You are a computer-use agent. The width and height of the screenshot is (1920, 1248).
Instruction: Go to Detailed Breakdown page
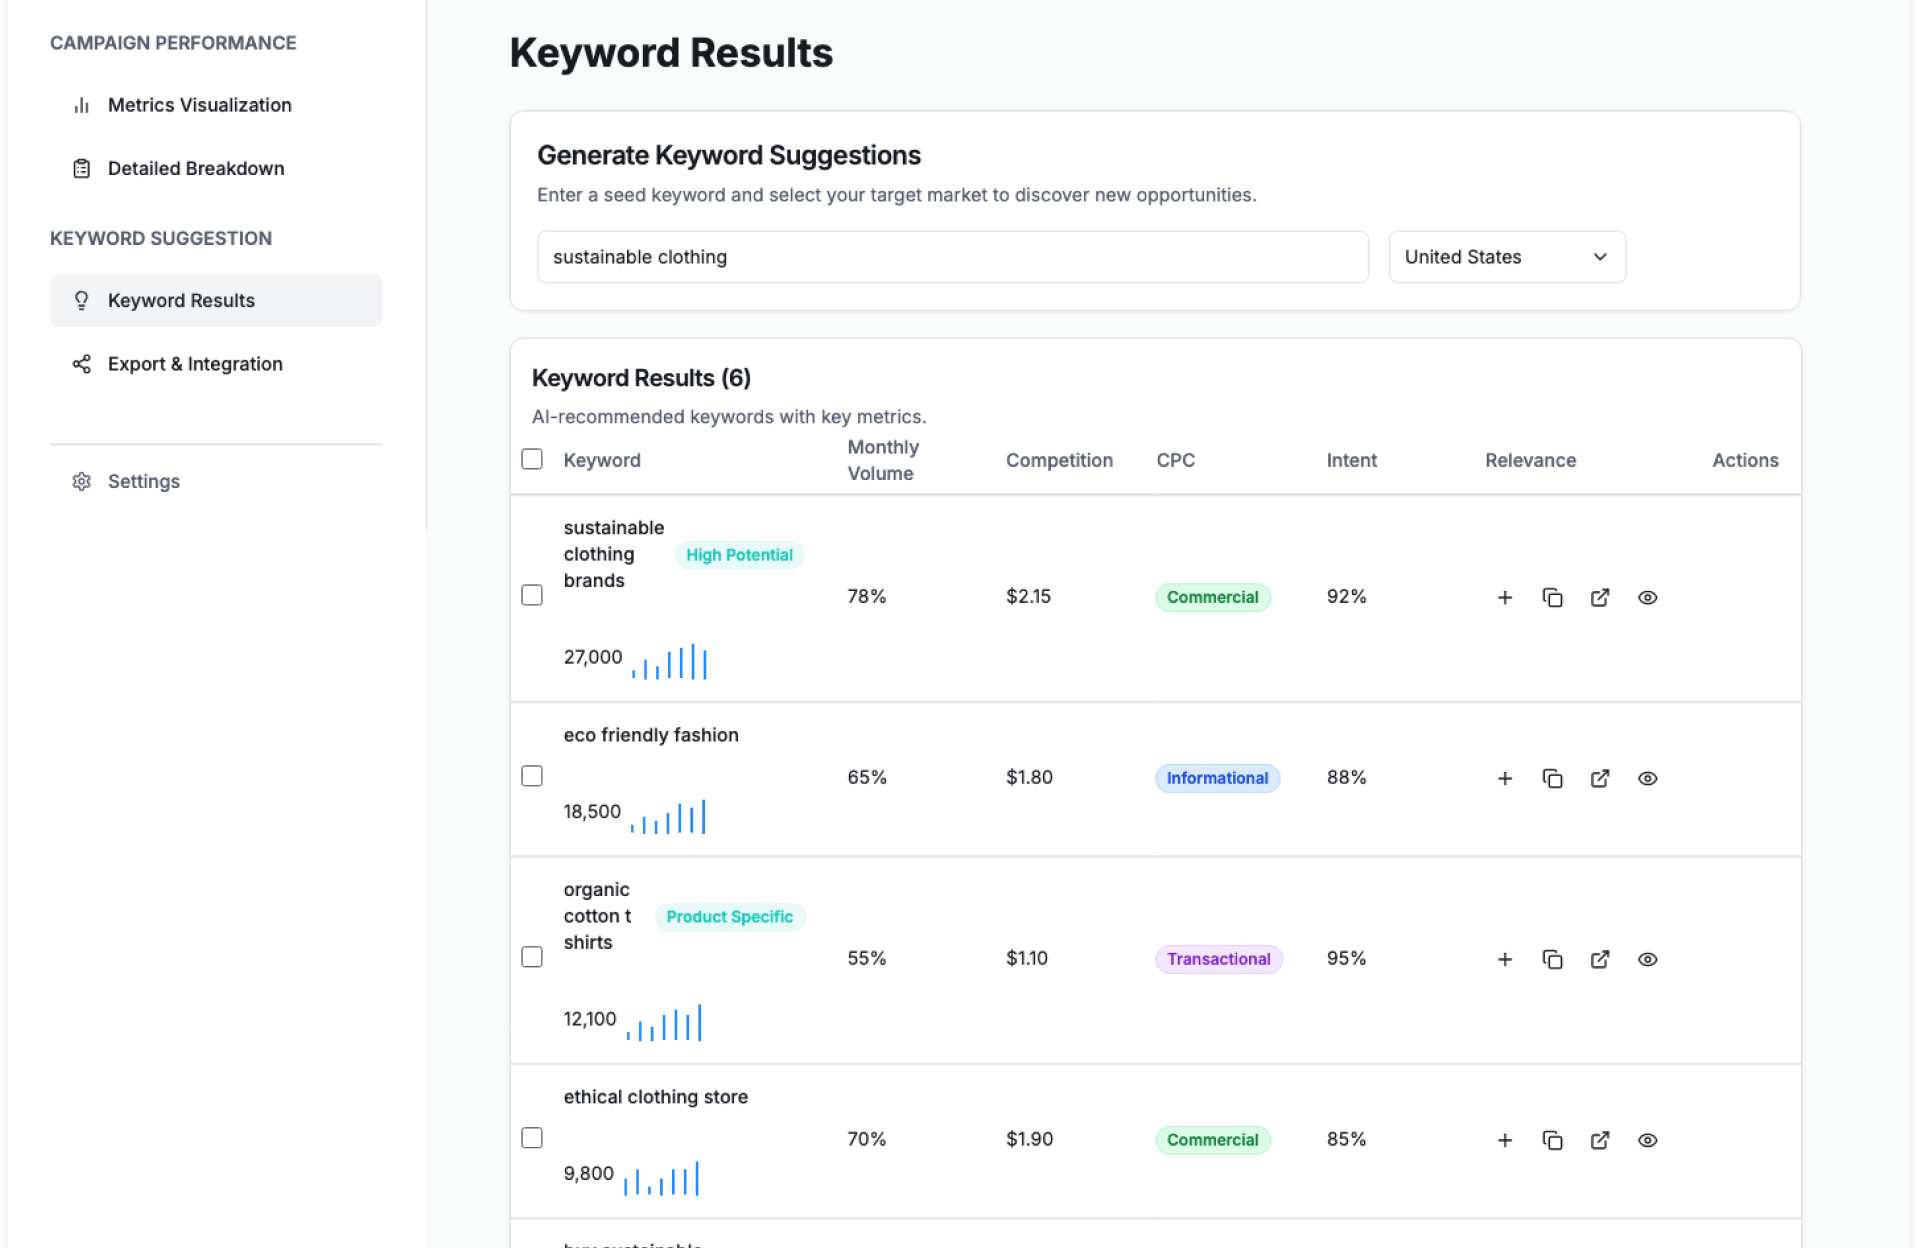click(x=195, y=168)
